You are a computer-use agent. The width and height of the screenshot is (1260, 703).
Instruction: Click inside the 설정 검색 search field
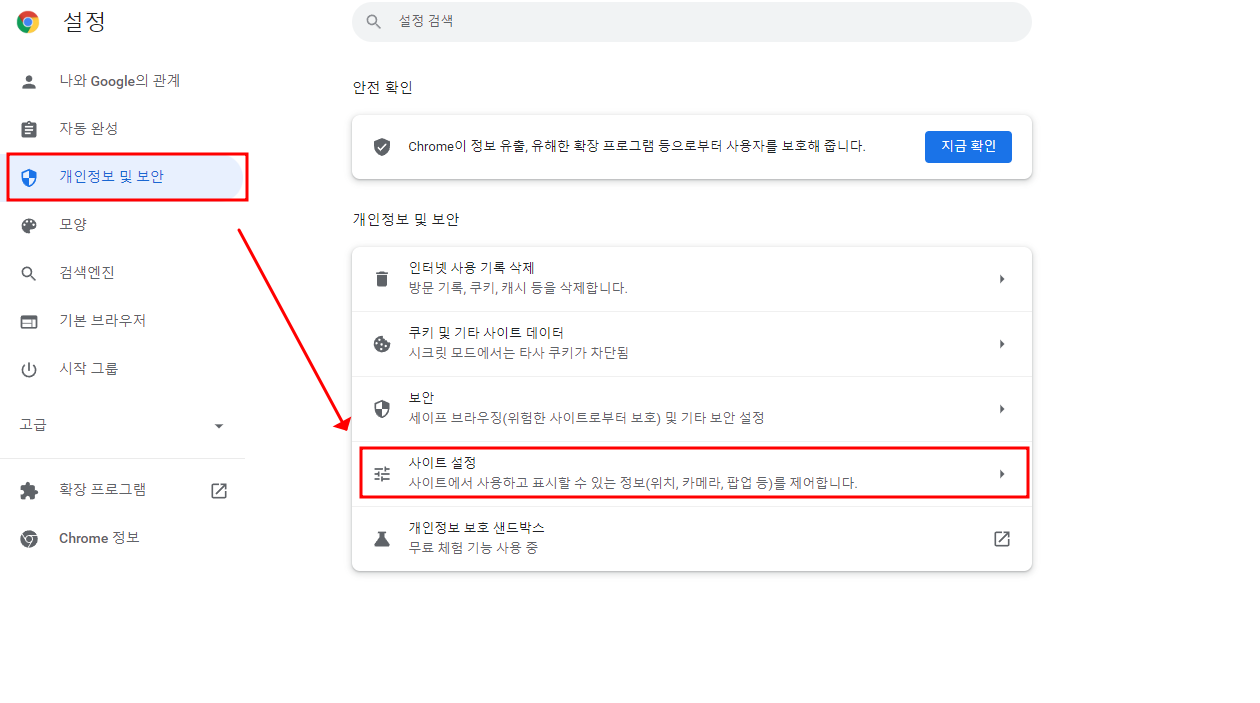(x=690, y=21)
